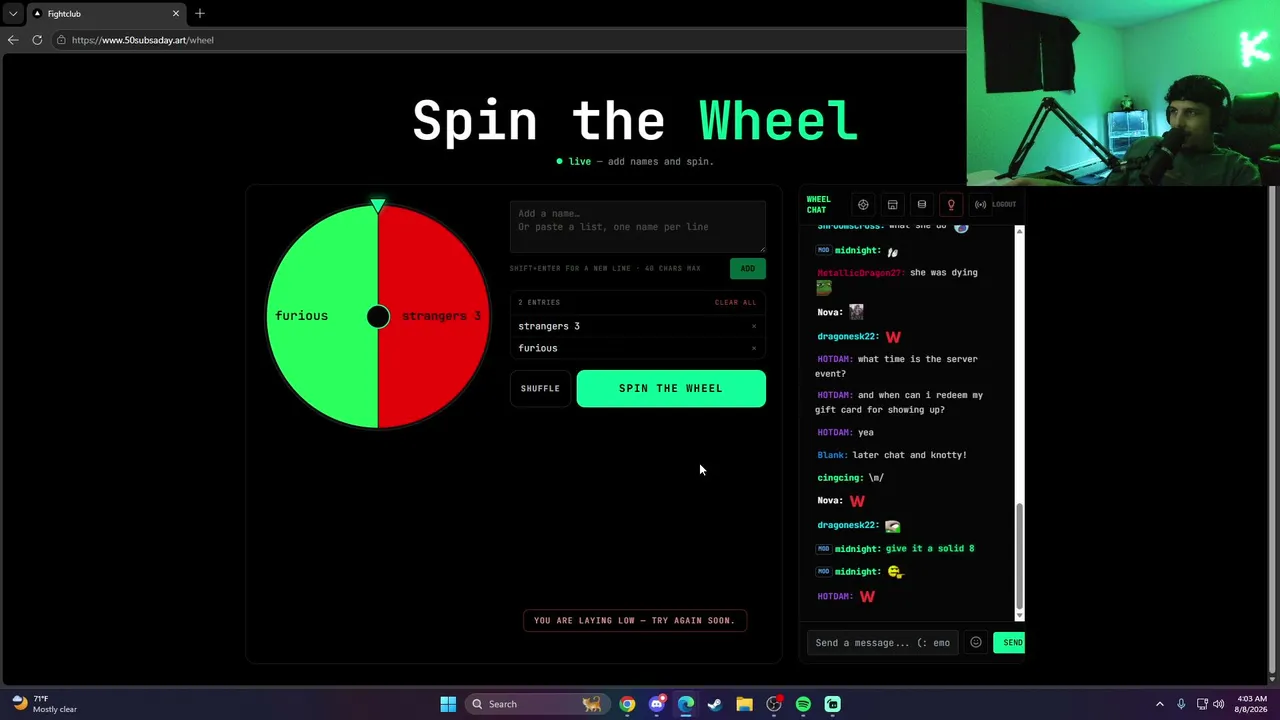Shuffle the wheel entries
This screenshot has width=1280, height=720.
point(540,388)
